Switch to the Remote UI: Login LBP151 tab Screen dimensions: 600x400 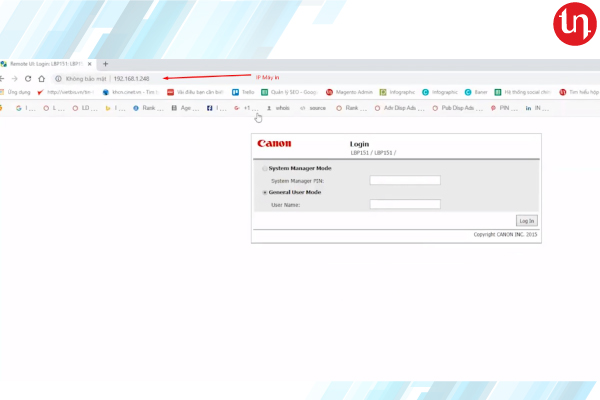click(46, 64)
